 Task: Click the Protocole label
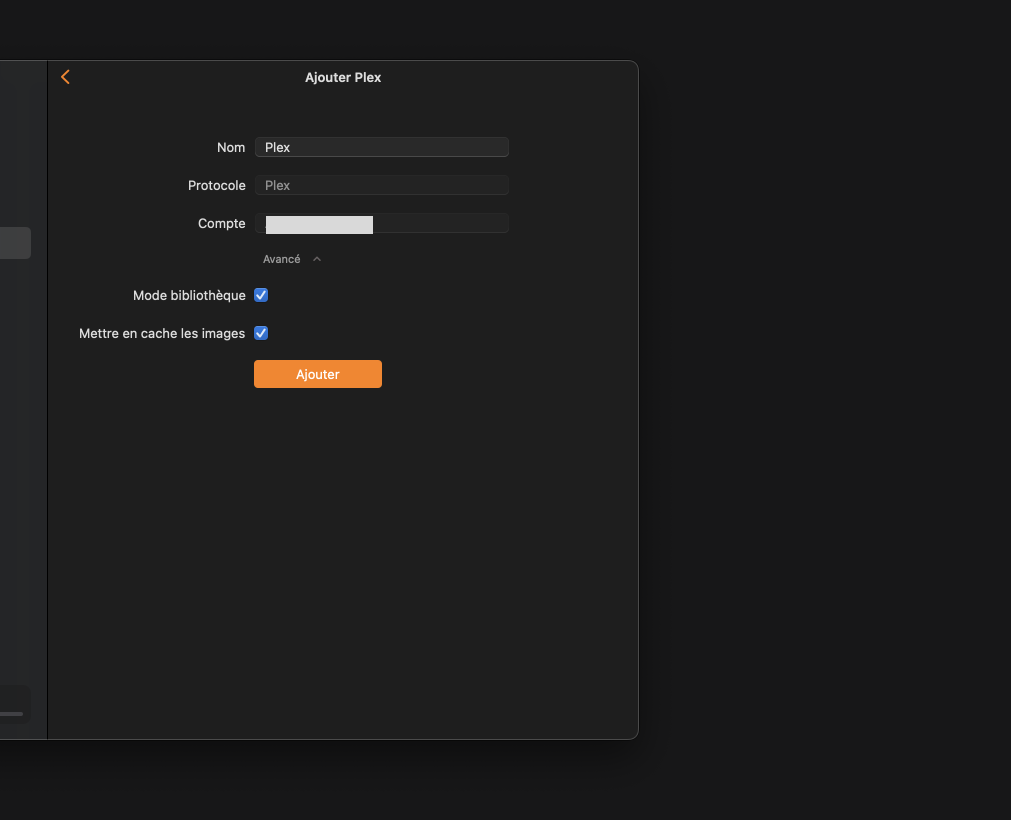pos(217,186)
